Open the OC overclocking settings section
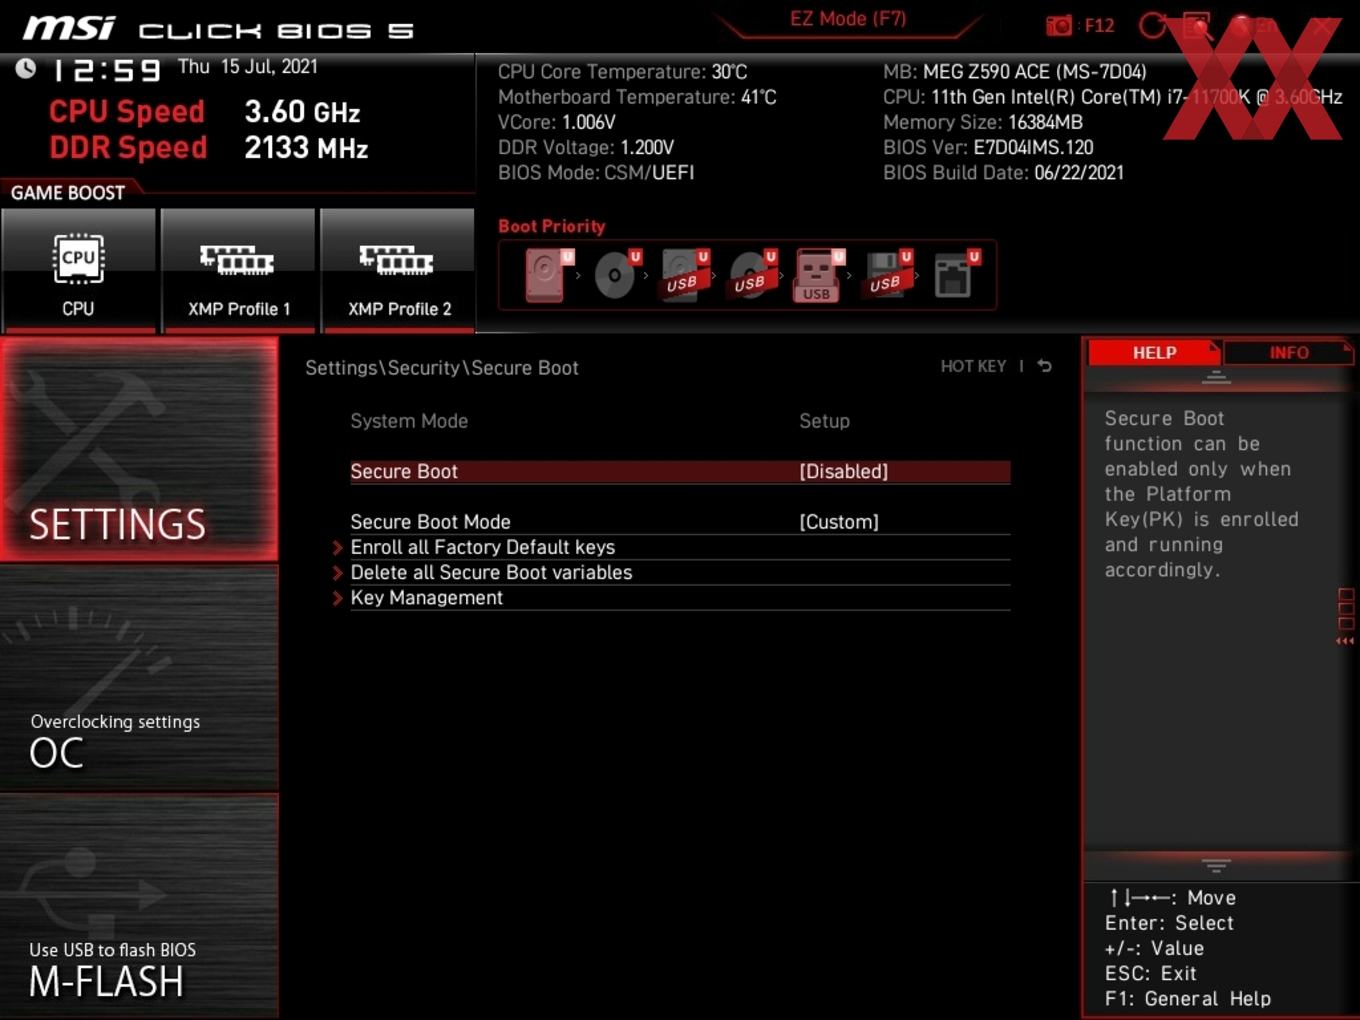 139,678
